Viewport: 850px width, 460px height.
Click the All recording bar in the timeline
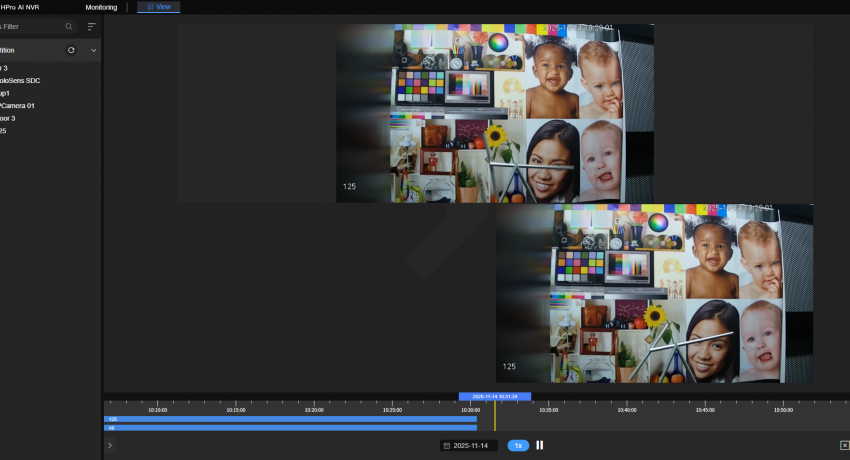pos(291,427)
